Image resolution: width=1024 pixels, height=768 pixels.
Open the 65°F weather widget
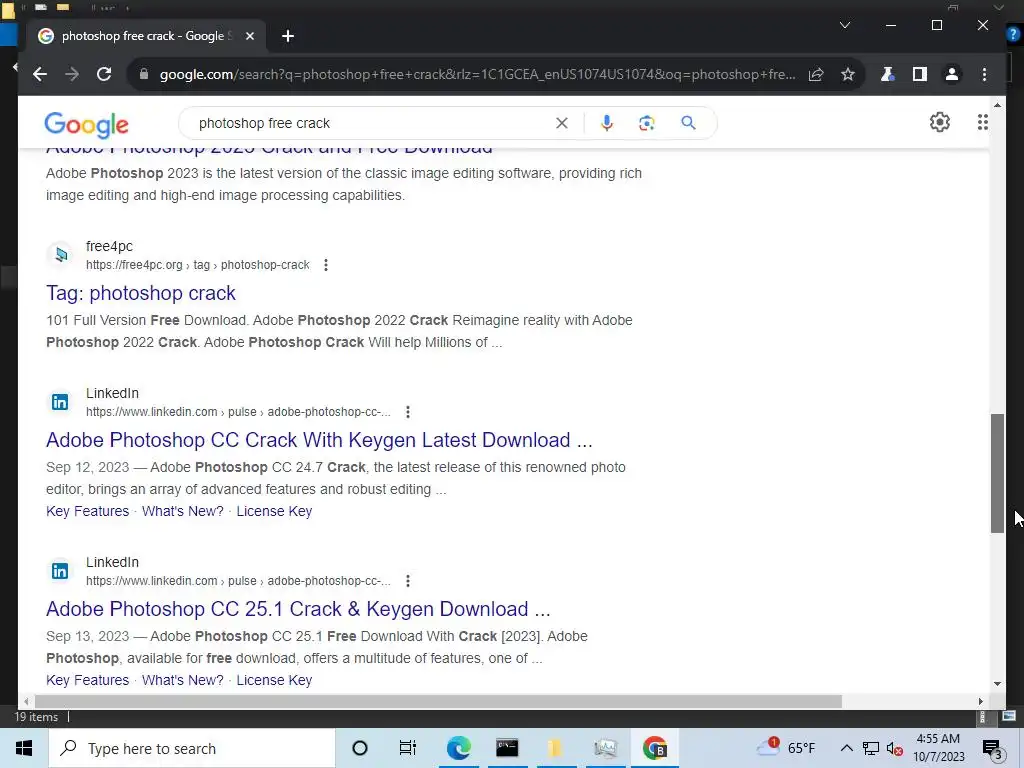click(786, 747)
